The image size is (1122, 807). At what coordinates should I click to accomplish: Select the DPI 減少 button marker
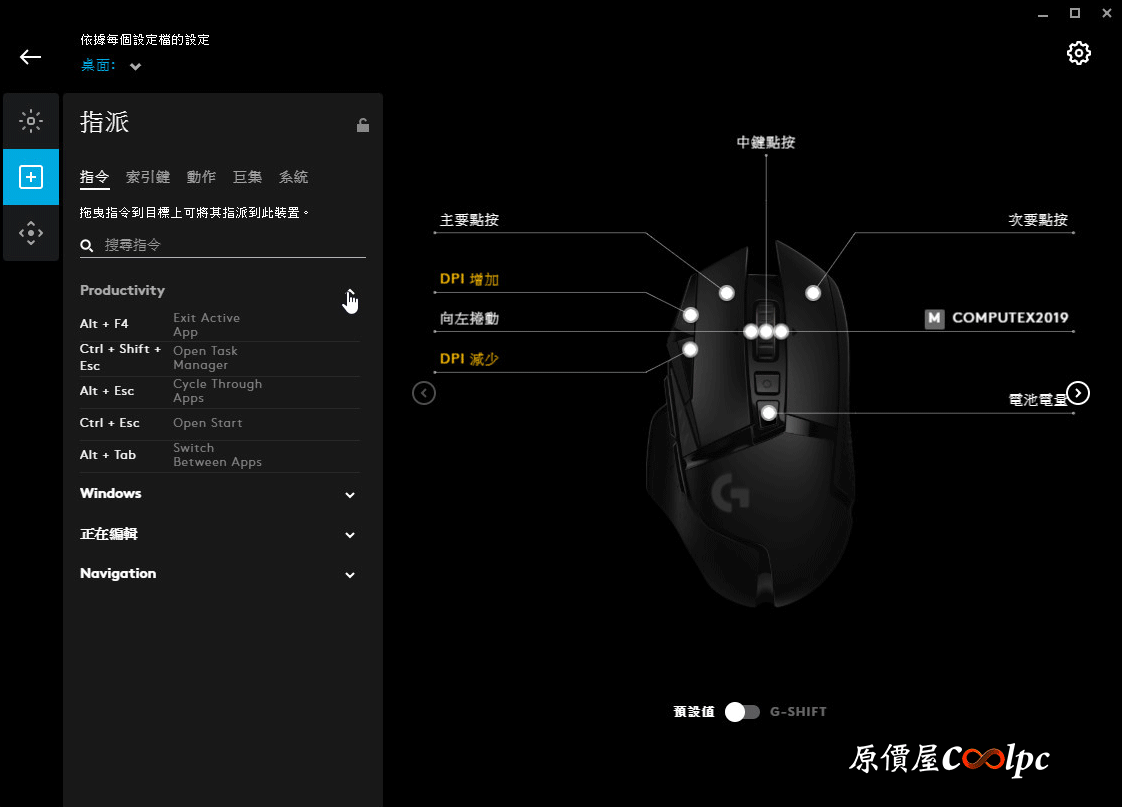coord(690,349)
